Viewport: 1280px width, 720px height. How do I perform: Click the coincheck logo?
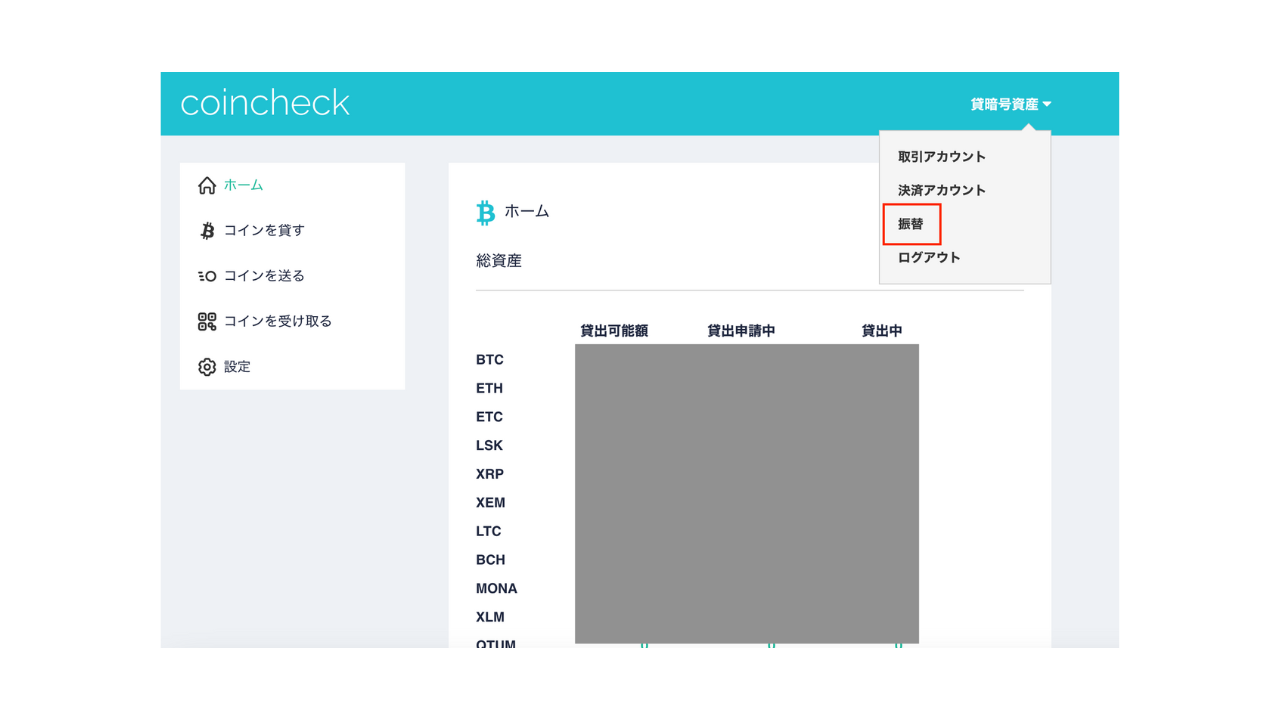pos(265,102)
